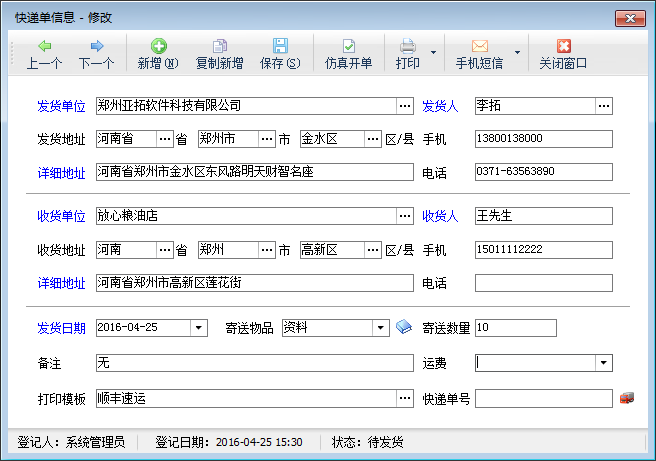
Task: Open the 寄送物品 combo box list
Action: 380,328
